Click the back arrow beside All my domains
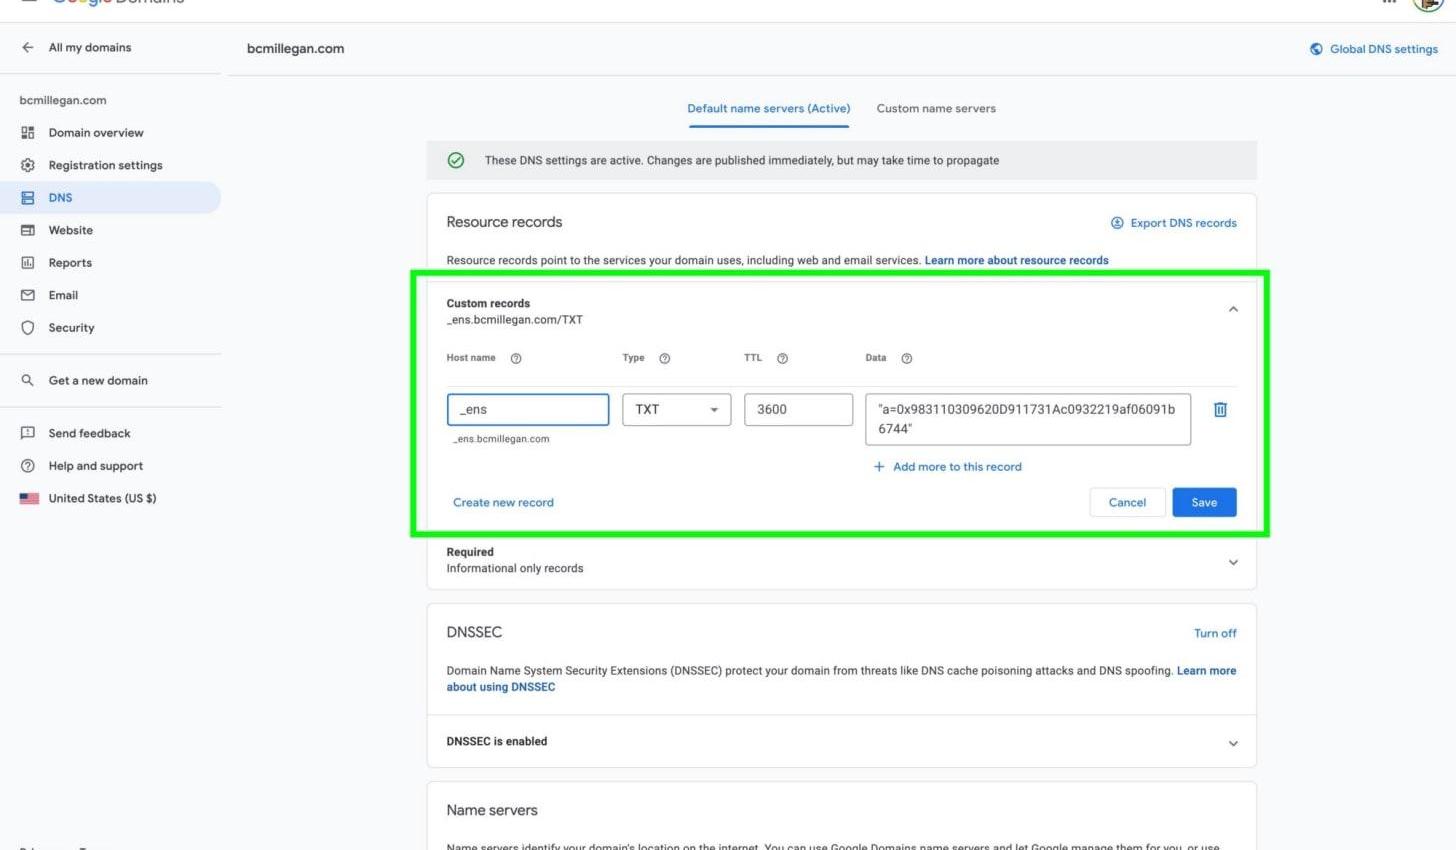This screenshot has height=850, width=1456. 27,47
